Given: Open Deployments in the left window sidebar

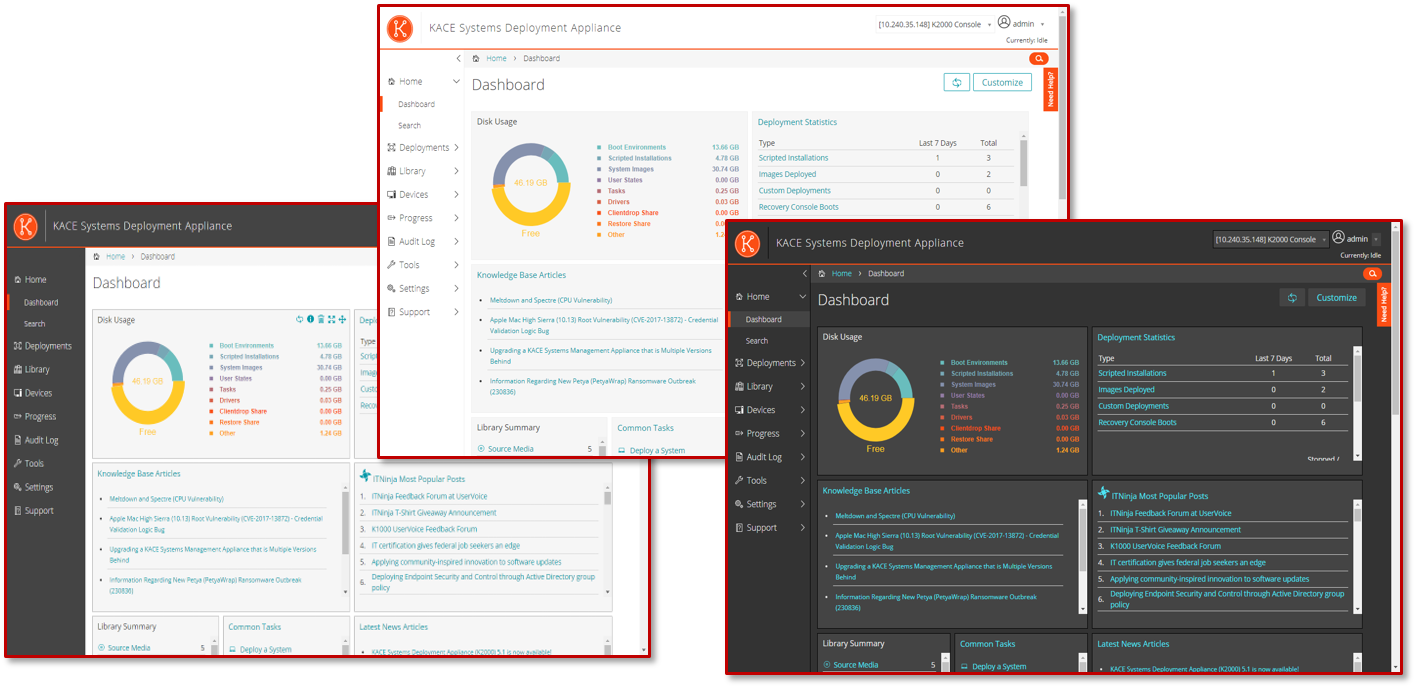Looking at the screenshot, I should coord(42,346).
